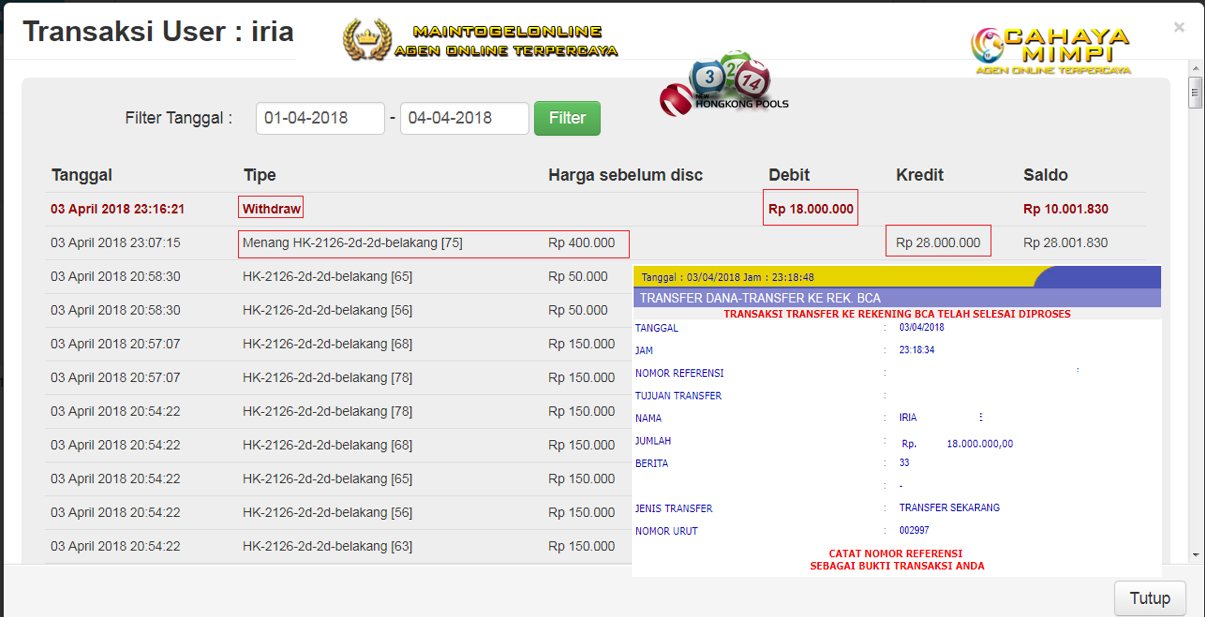This screenshot has width=1205, height=617.
Task: Click the Tipe column header
Action: click(259, 175)
